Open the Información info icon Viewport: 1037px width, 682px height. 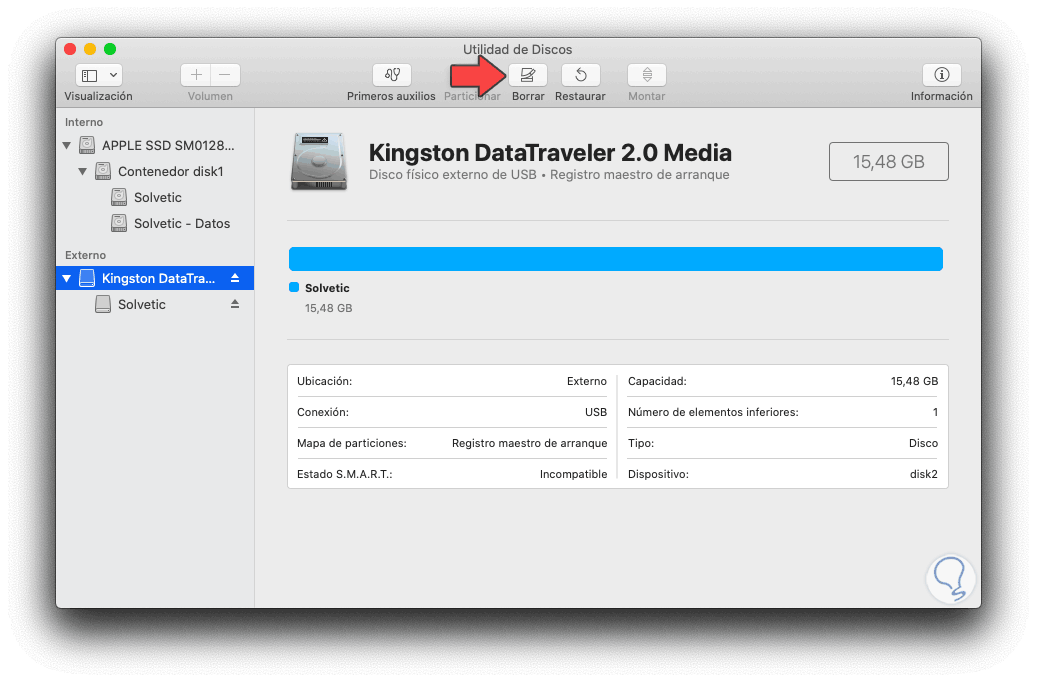click(942, 75)
